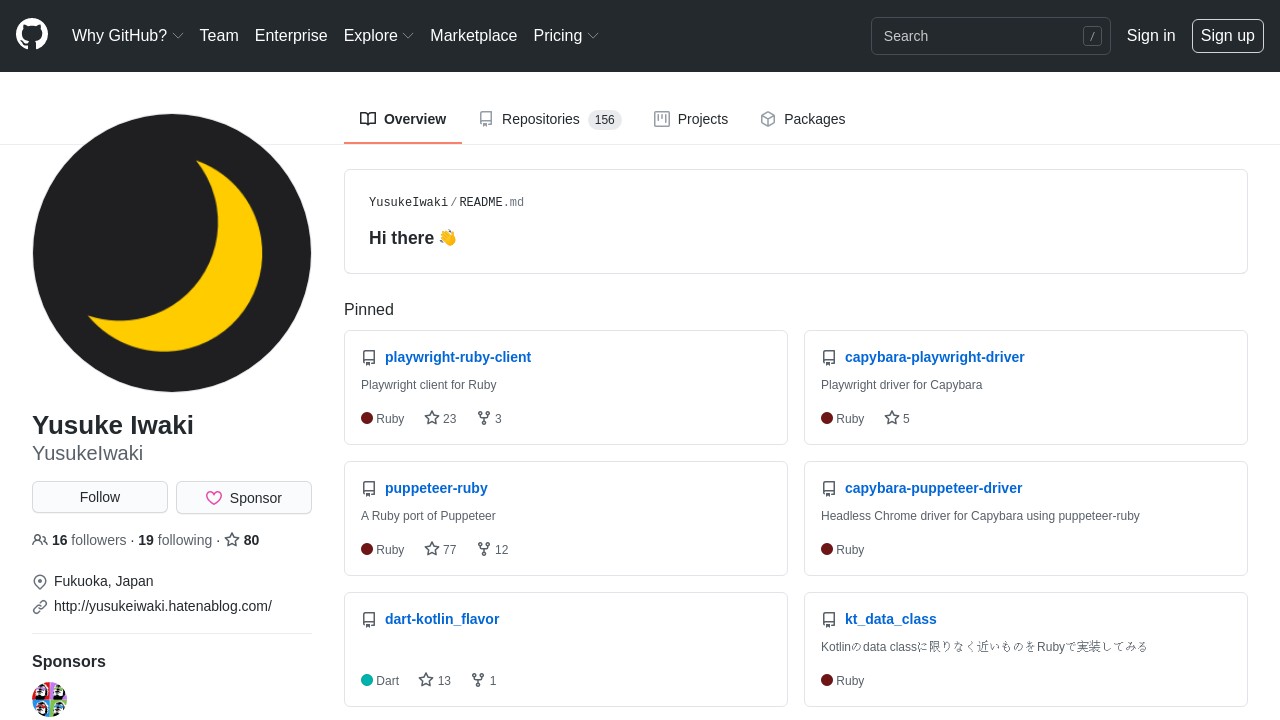Click the followers people icon
The width and height of the screenshot is (1280, 720).
[40, 540]
